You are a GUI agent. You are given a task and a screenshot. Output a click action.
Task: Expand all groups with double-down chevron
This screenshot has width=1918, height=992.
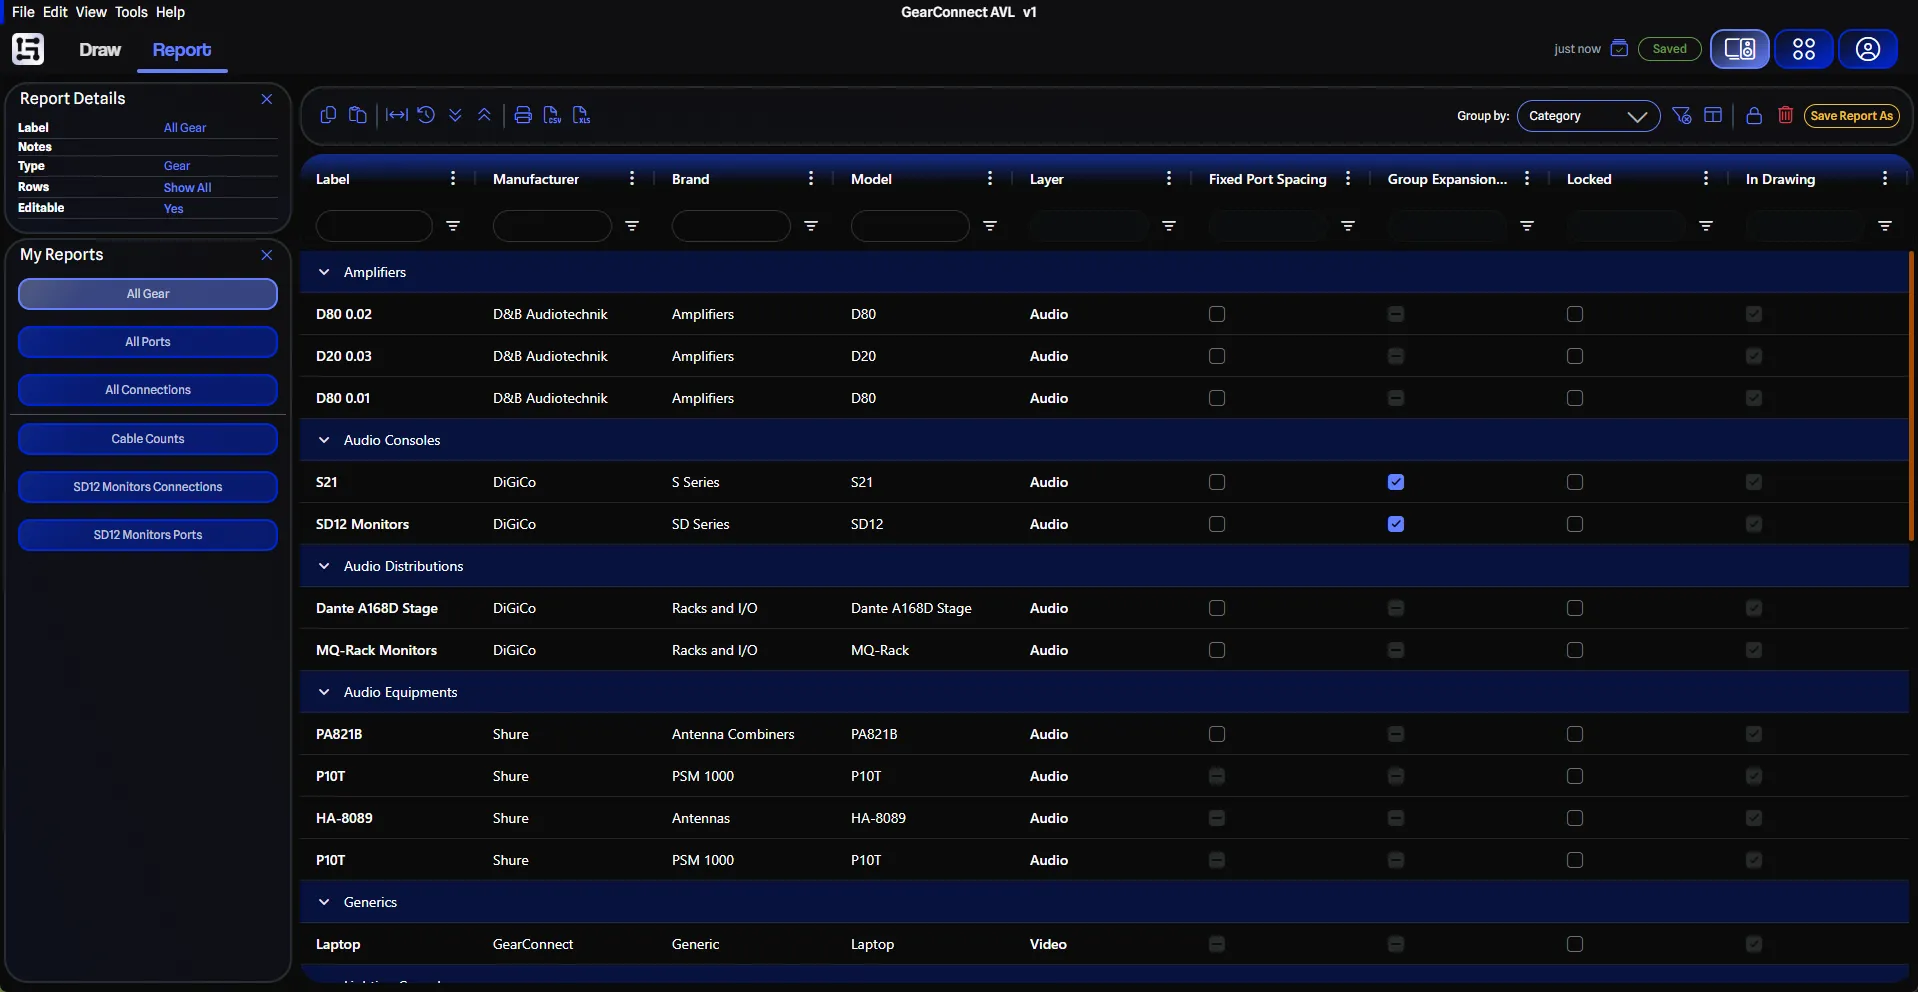click(x=455, y=115)
